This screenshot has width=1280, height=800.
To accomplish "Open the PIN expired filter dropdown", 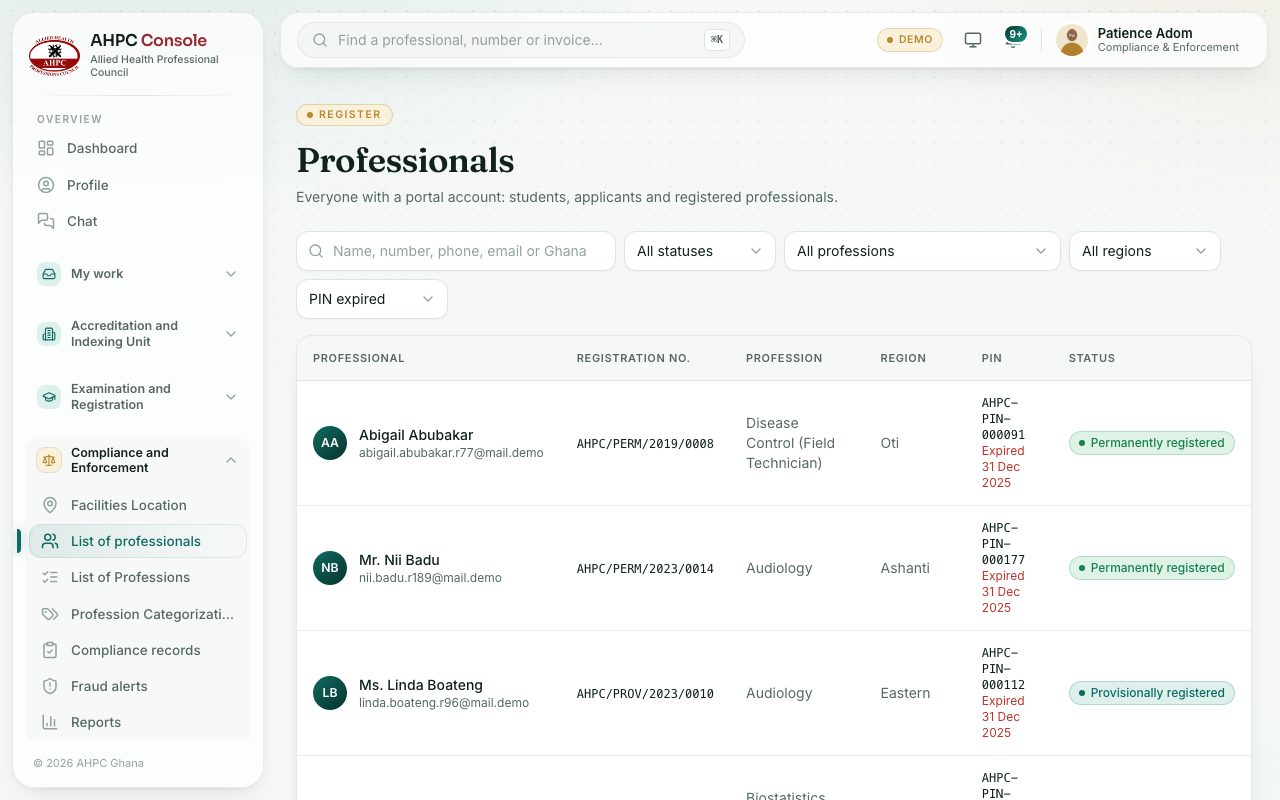I will 372,299.
